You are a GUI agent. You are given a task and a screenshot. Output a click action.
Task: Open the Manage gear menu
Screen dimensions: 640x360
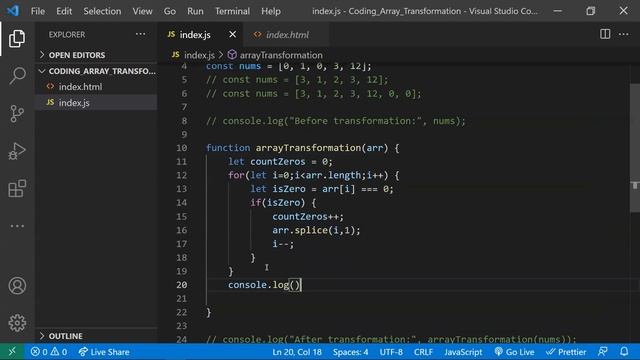click(x=17, y=323)
